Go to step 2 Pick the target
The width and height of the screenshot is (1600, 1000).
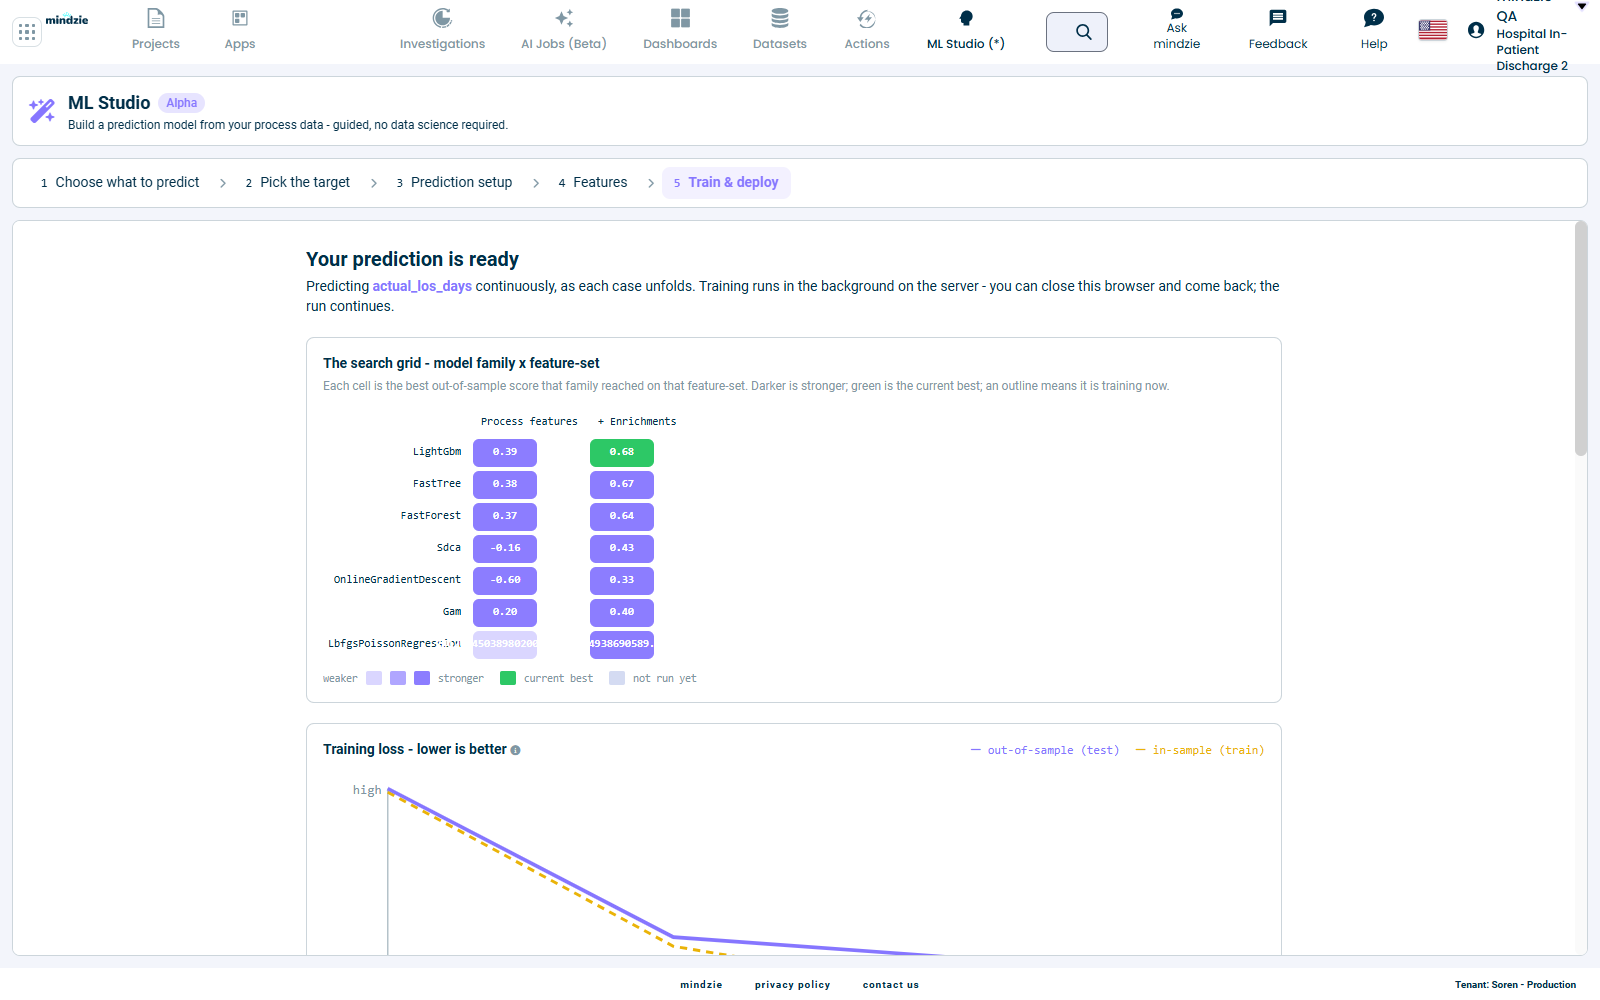[x=298, y=183]
